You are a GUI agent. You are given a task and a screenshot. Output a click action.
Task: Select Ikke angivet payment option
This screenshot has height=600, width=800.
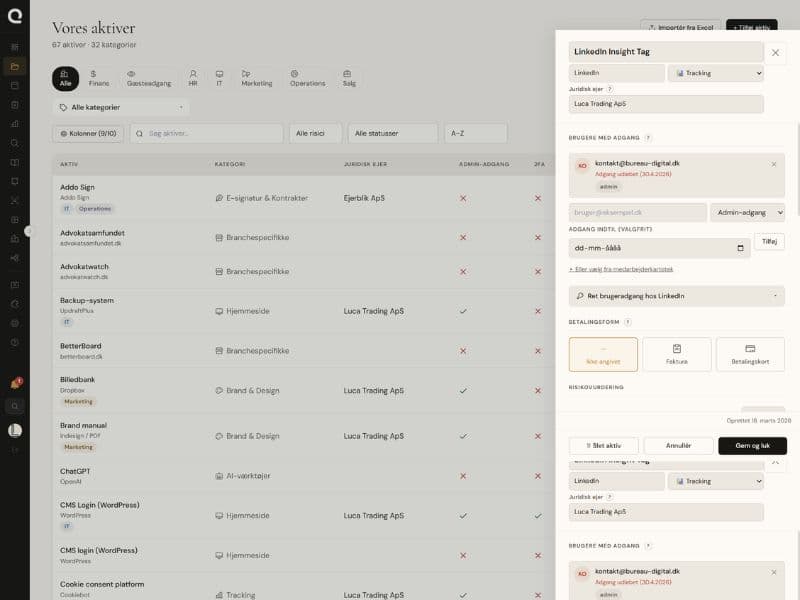[x=603, y=354]
